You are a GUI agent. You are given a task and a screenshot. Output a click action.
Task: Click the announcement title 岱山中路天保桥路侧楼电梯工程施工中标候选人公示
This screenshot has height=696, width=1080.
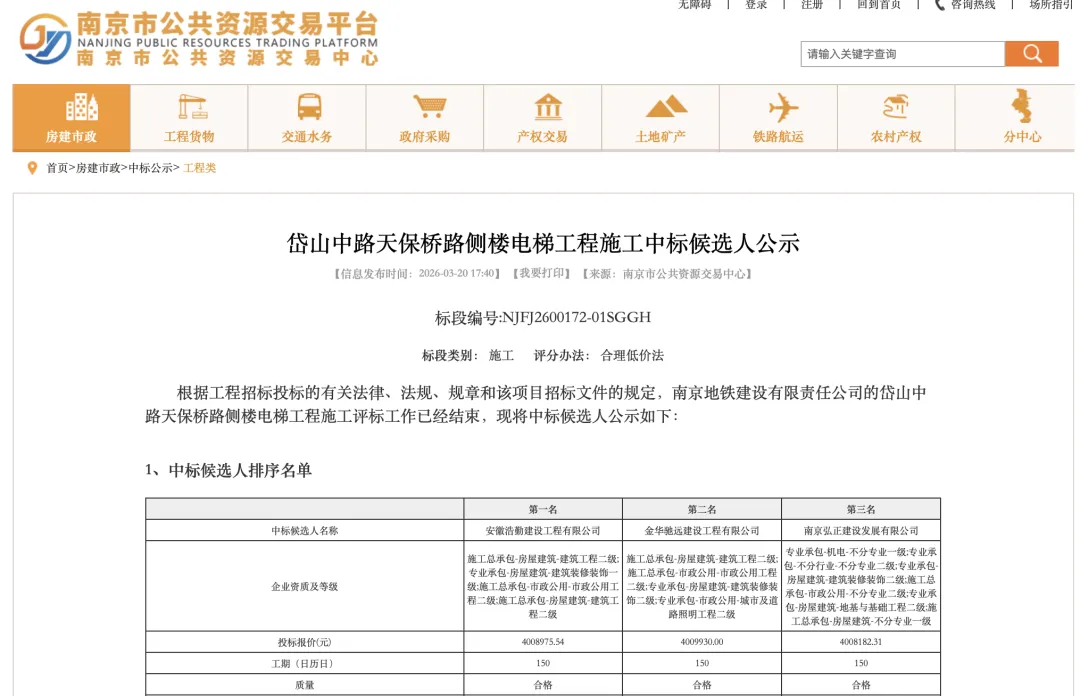click(543, 243)
